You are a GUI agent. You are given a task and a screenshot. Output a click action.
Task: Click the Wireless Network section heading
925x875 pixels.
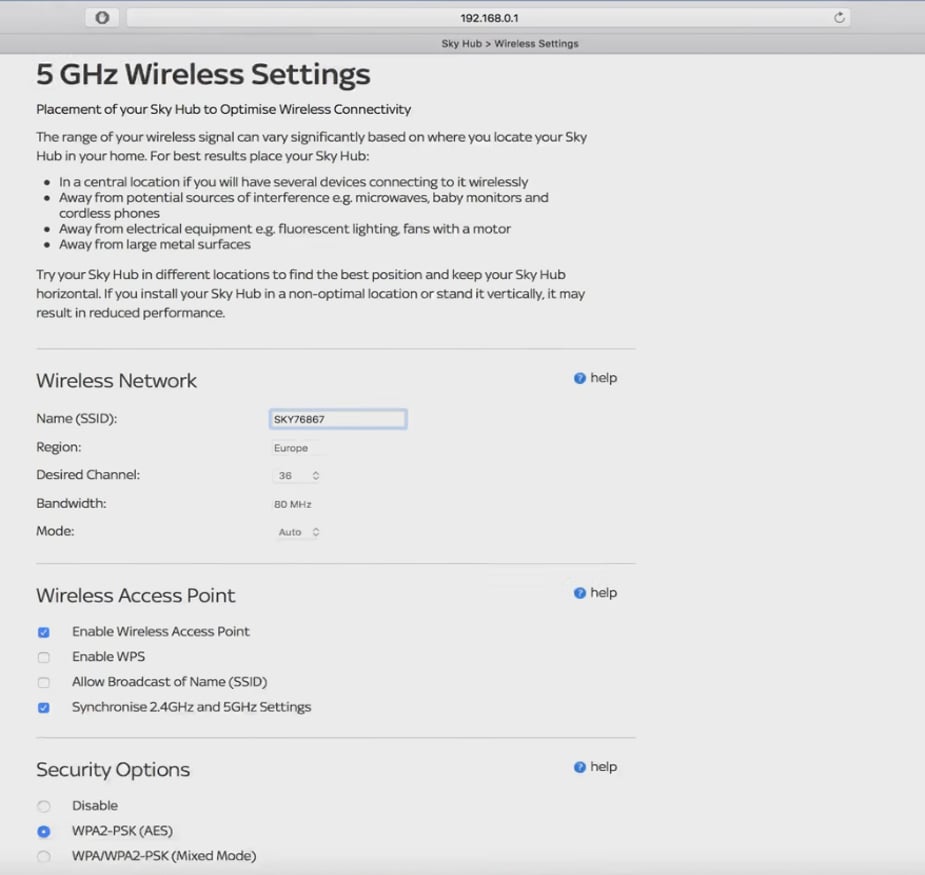tap(116, 381)
